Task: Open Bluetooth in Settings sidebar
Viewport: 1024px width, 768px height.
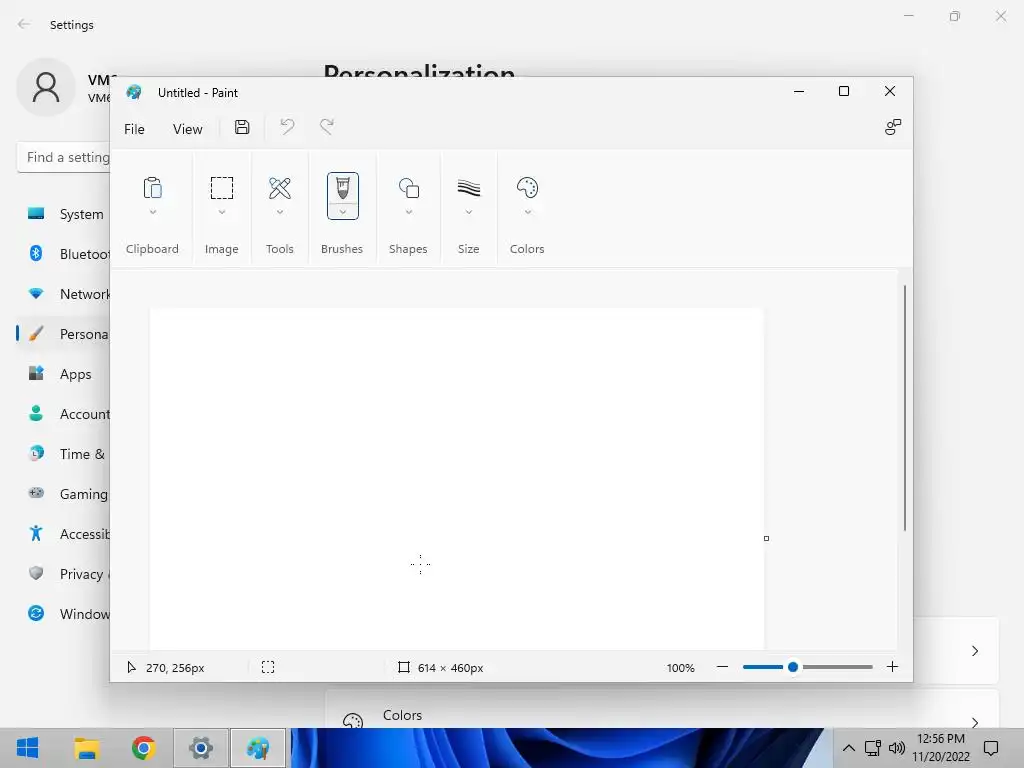Action: pos(65,253)
